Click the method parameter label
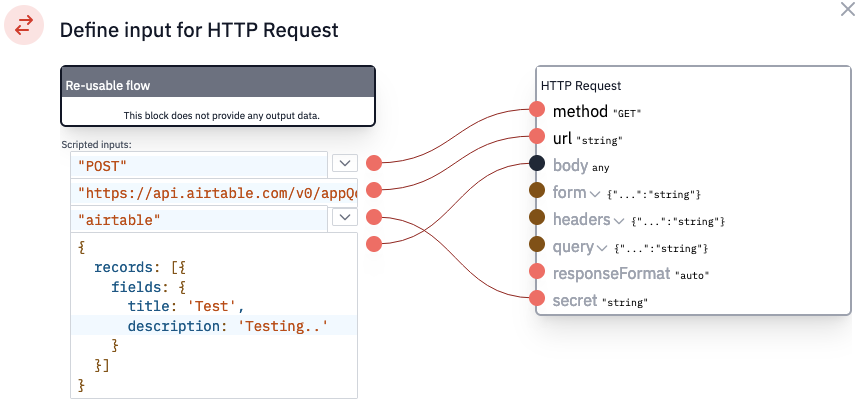The image size is (856, 406). point(580,111)
